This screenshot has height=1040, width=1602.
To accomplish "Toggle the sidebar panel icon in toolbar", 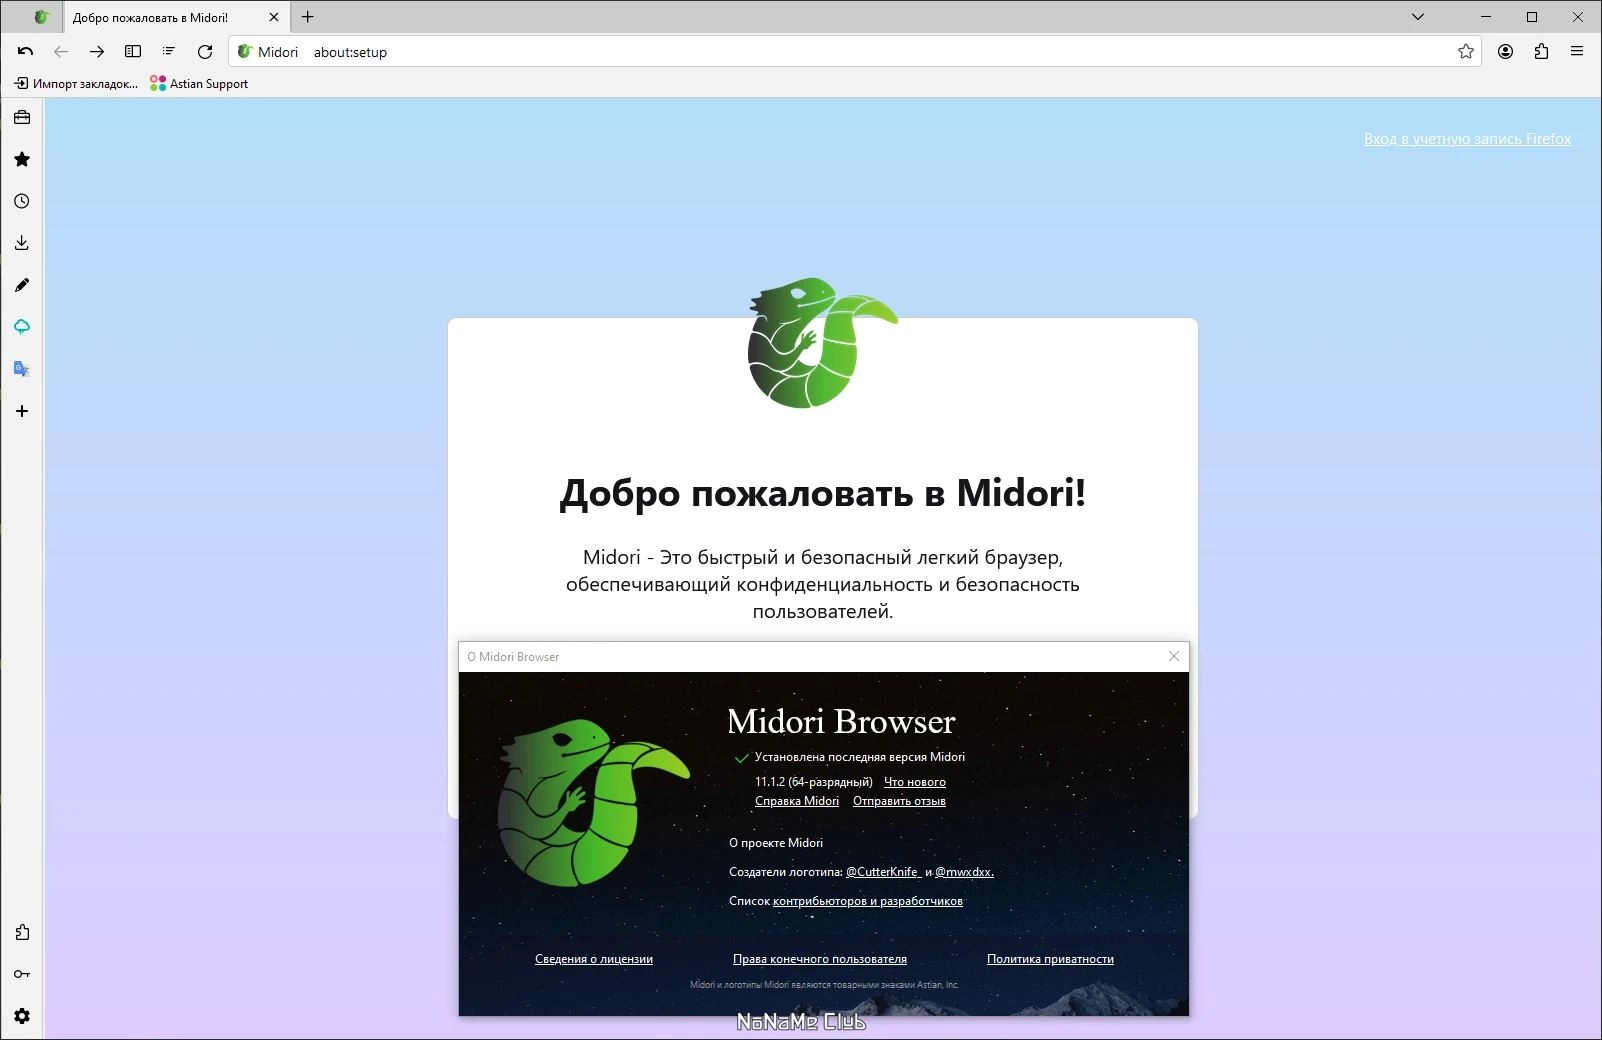I will tap(133, 52).
